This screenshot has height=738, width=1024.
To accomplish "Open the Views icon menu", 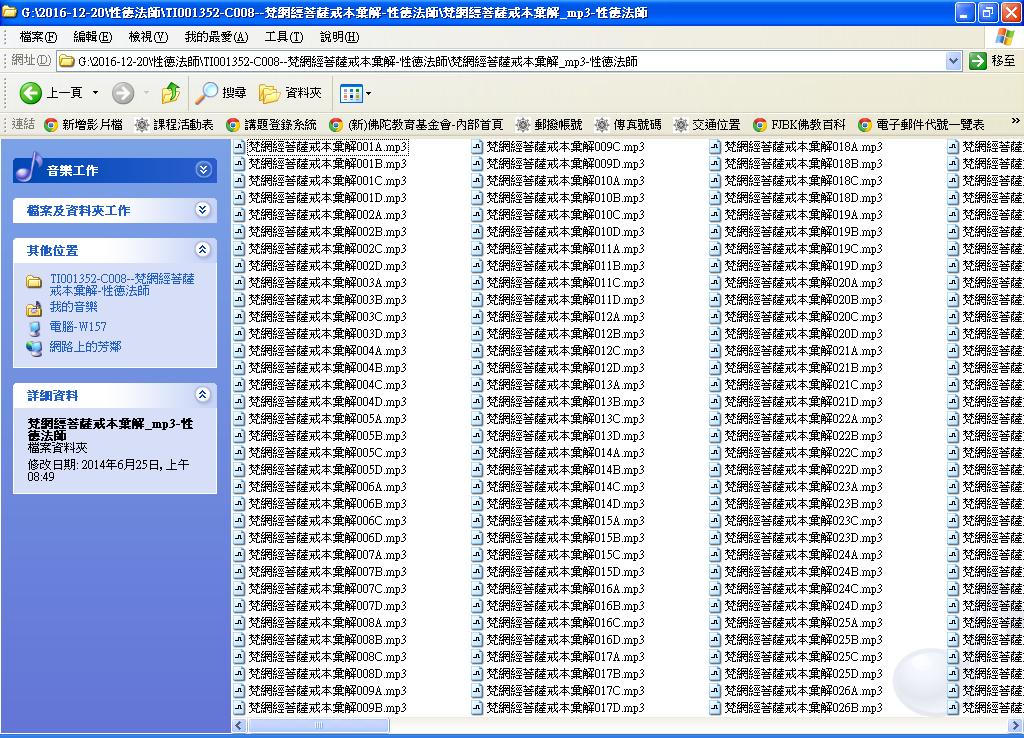I will click(x=355, y=93).
